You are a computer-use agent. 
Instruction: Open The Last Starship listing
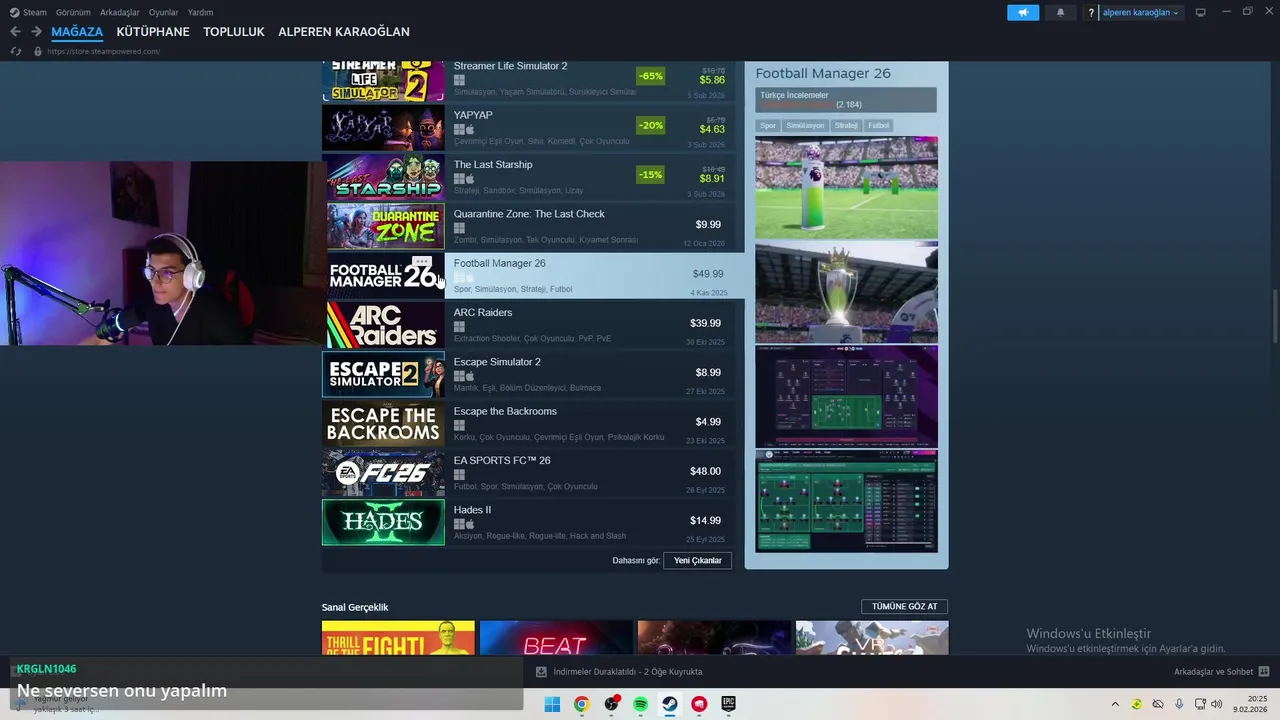point(530,177)
